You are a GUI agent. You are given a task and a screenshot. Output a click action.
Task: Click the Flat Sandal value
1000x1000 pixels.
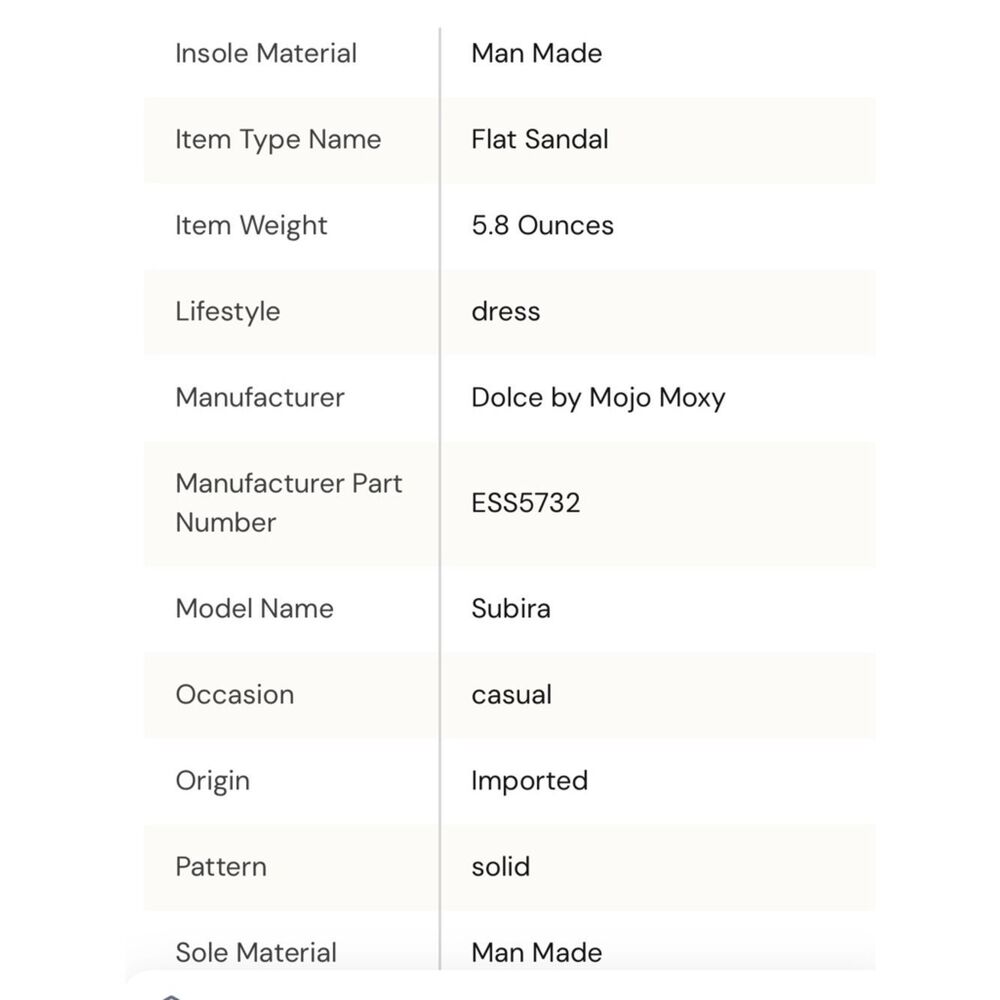tap(540, 140)
